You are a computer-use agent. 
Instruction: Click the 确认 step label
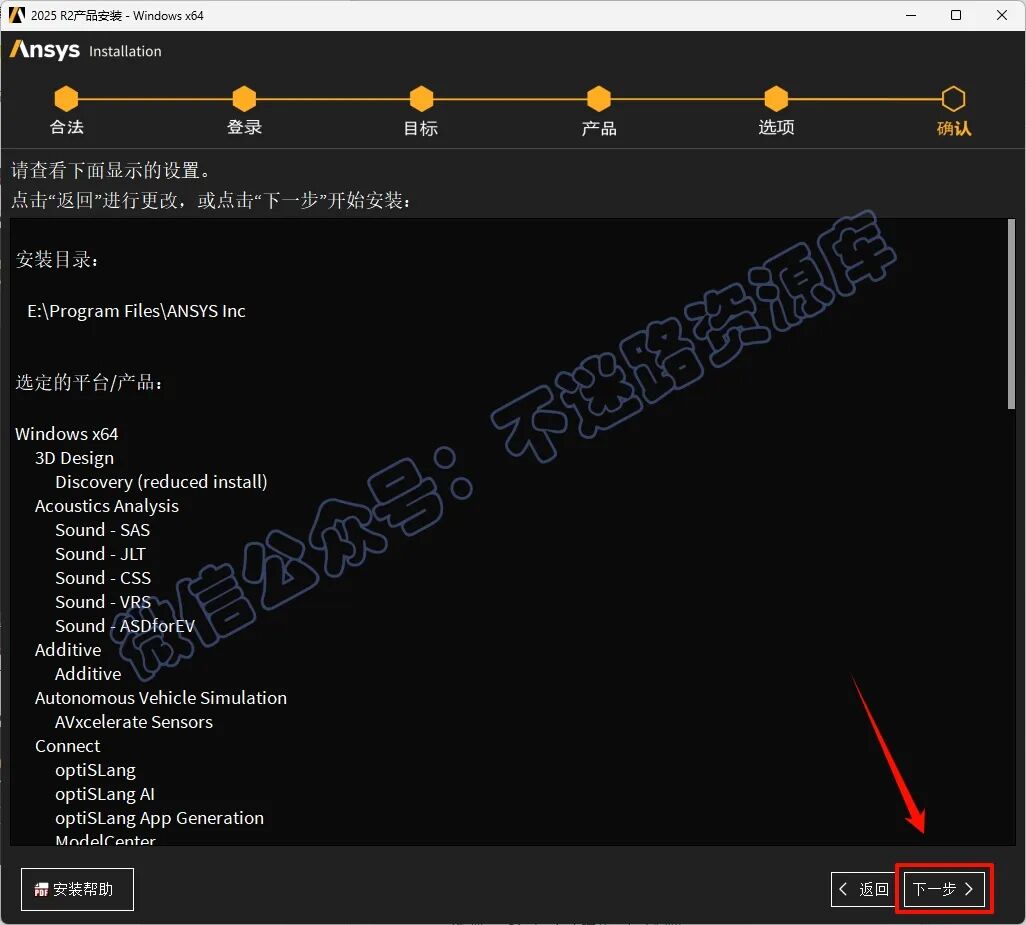(953, 128)
